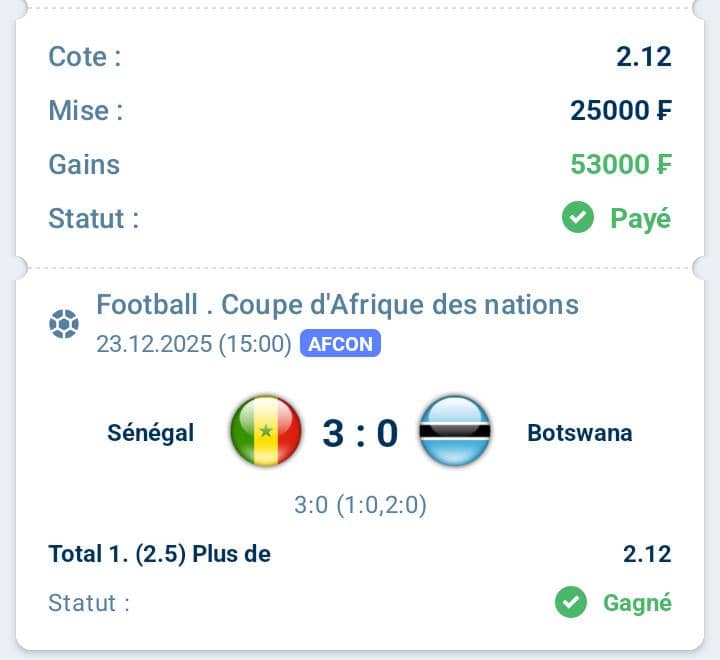Click the Total 1. (2.5) Plus de bet
The height and width of the screenshot is (660, 720).
pyautogui.click(x=160, y=554)
